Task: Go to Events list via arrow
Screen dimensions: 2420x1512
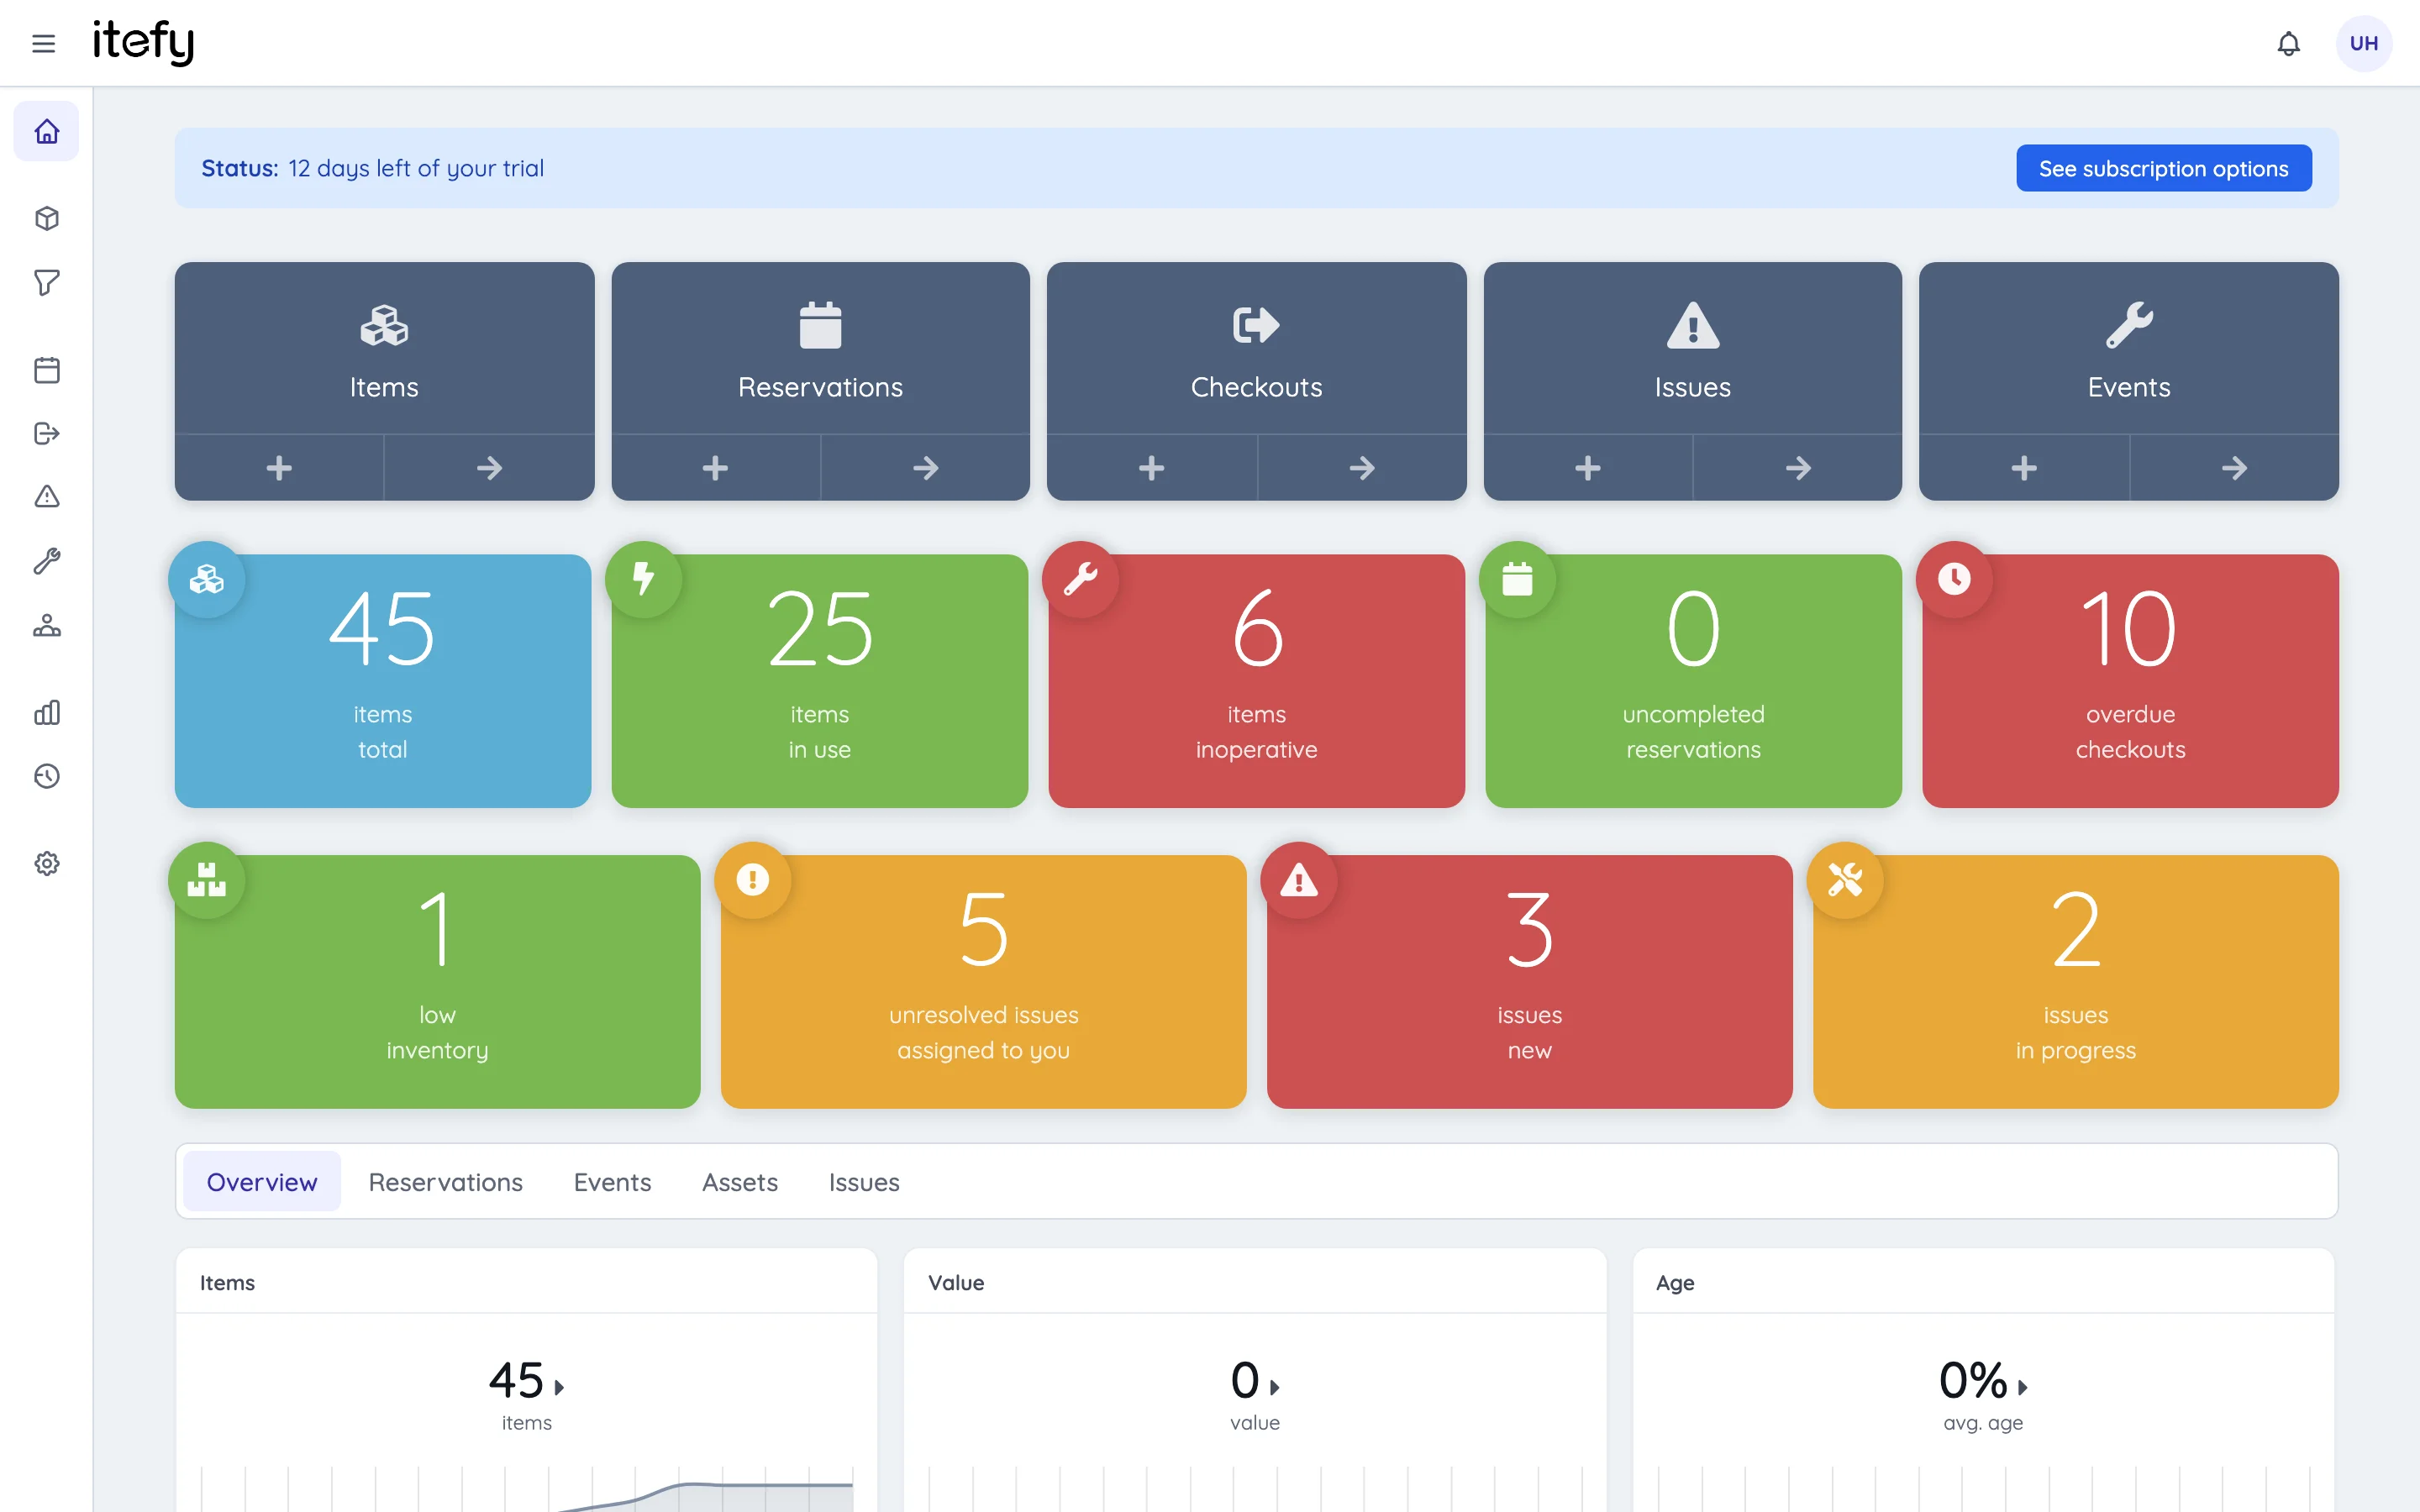Action: coord(2234,467)
